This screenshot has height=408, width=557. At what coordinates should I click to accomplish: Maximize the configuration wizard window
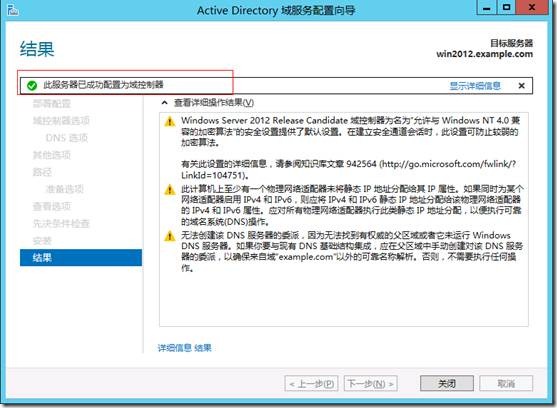coord(506,8)
